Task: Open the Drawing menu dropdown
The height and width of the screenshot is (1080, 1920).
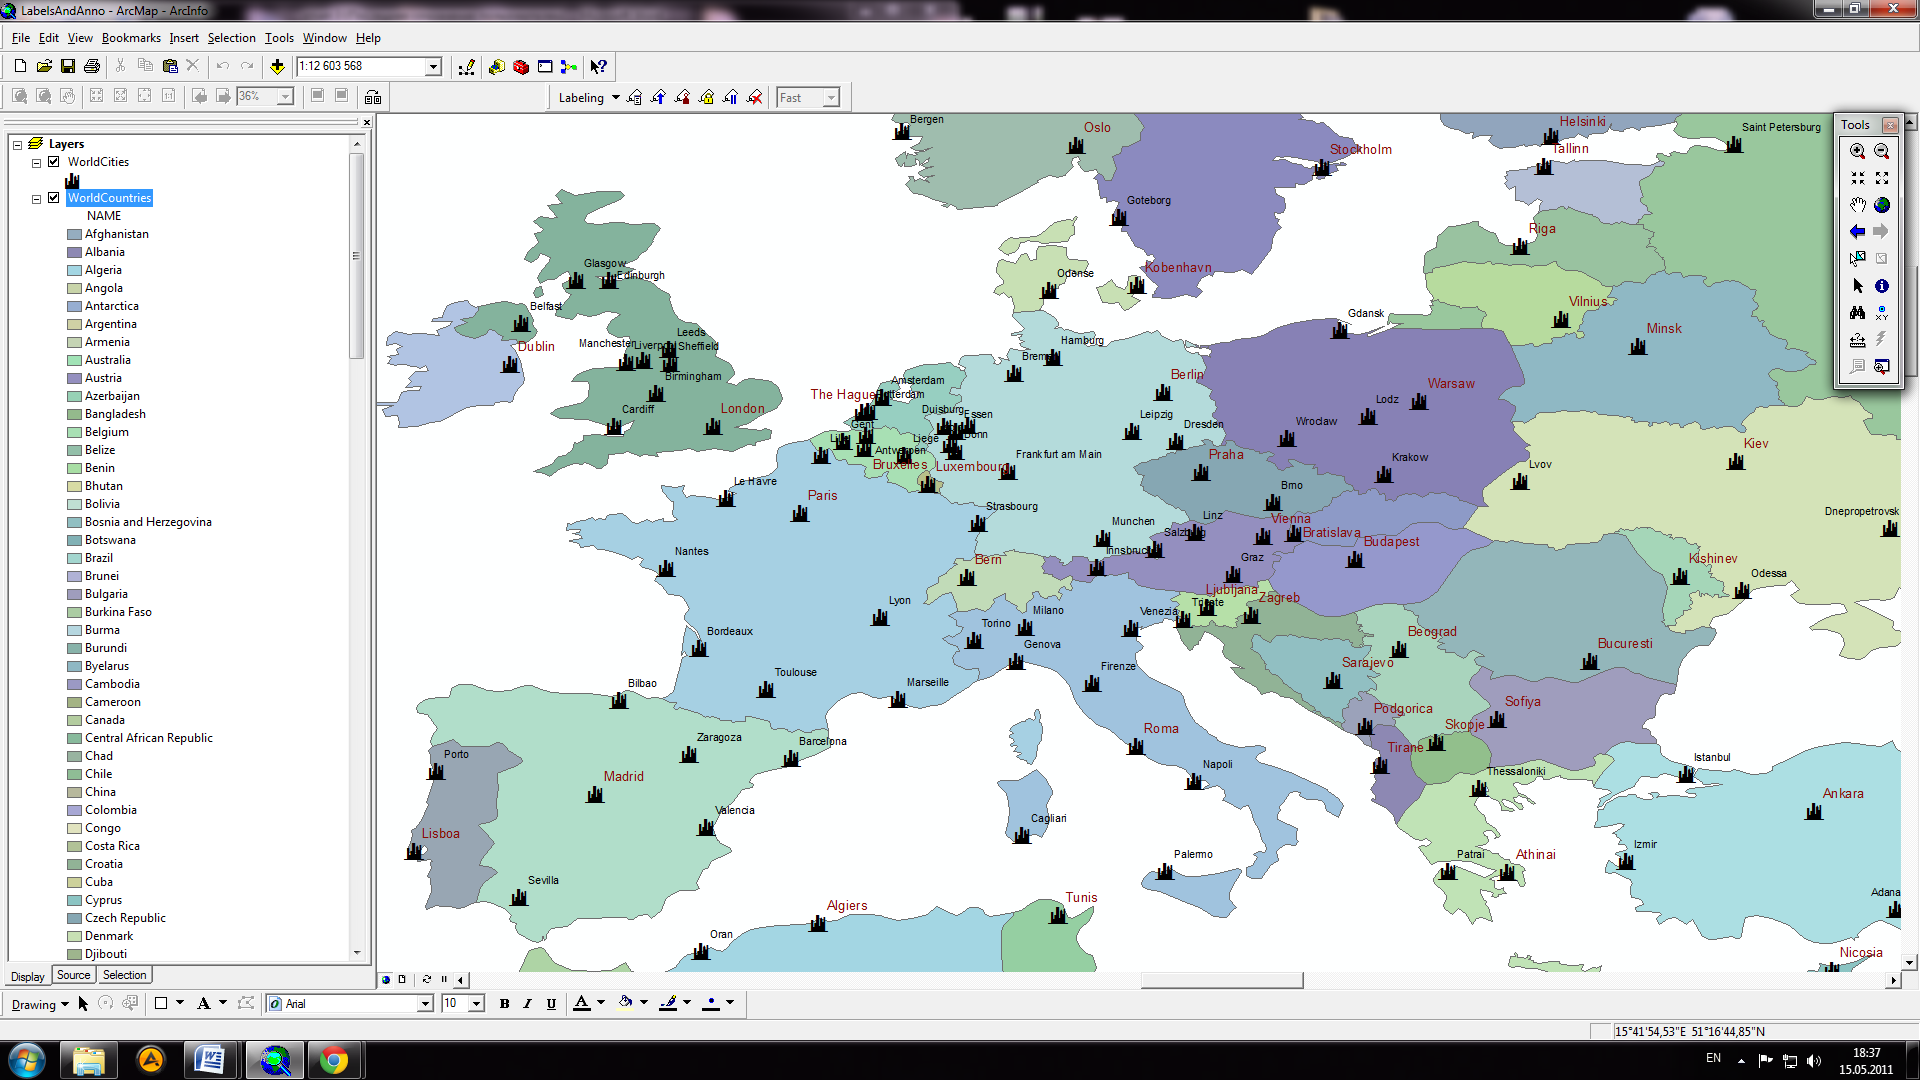Action: tap(40, 1004)
